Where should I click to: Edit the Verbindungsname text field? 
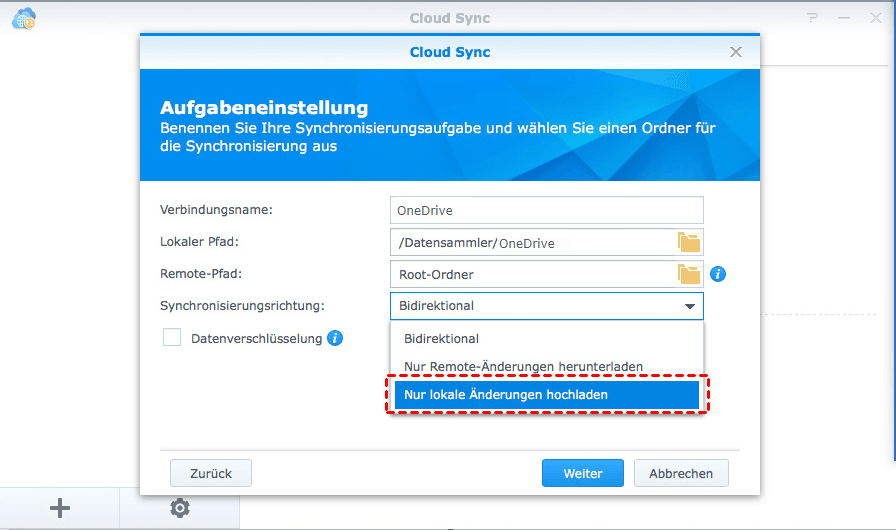click(x=546, y=210)
